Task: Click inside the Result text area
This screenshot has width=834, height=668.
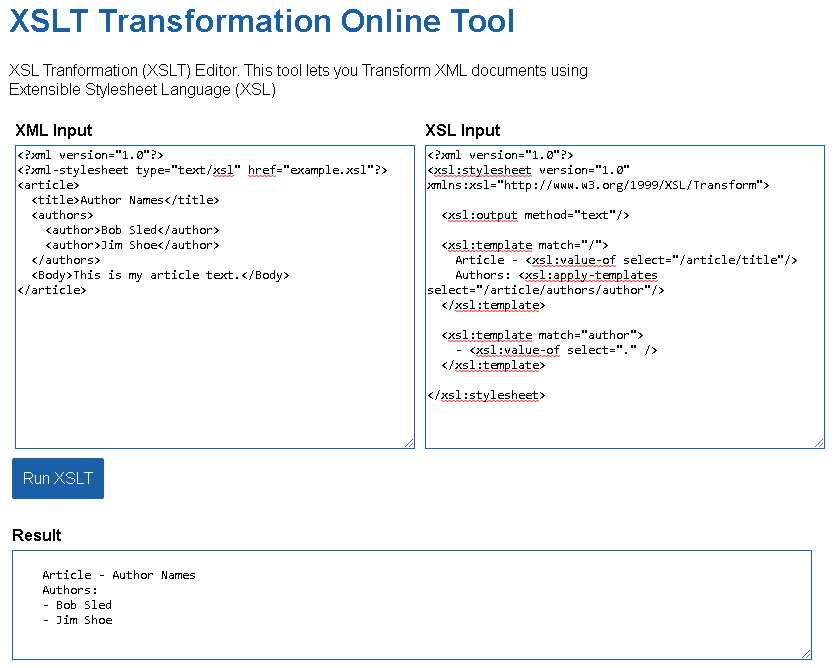Action: [412, 605]
